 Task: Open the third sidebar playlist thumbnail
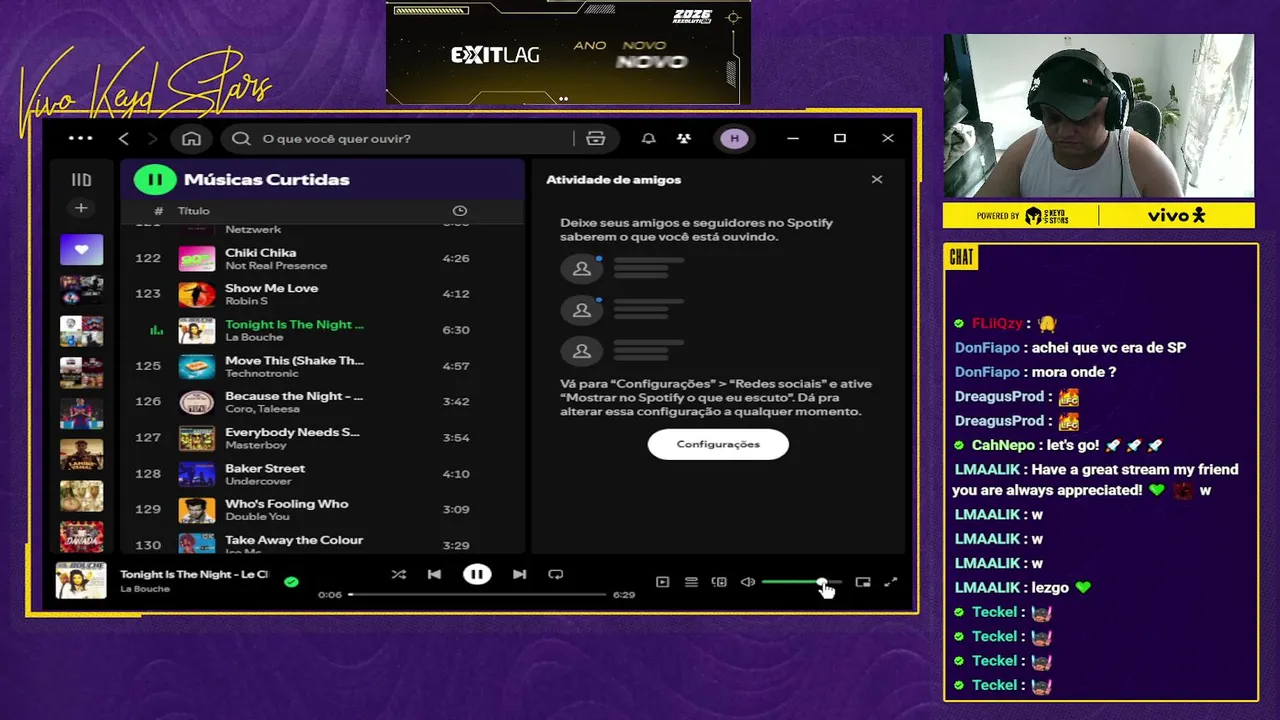click(81, 331)
